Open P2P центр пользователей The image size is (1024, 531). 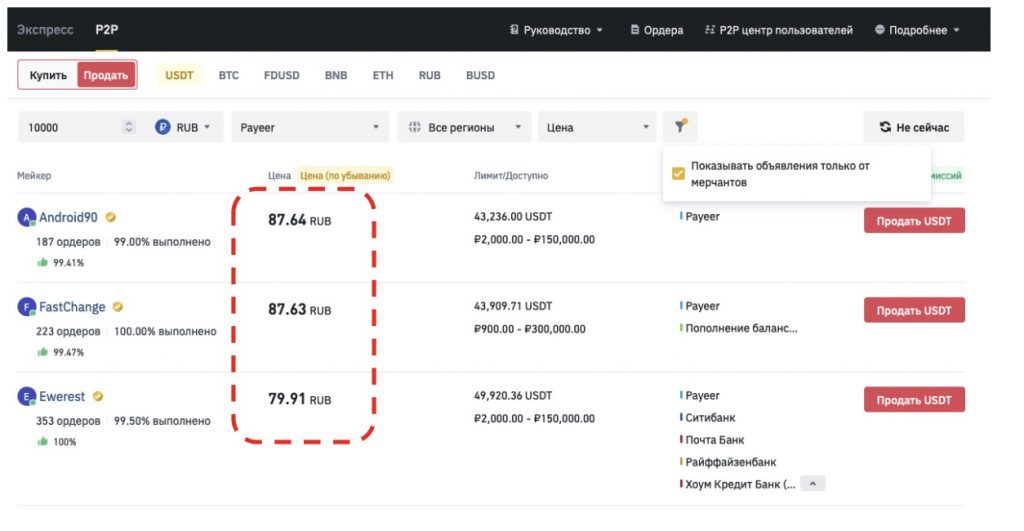point(779,30)
